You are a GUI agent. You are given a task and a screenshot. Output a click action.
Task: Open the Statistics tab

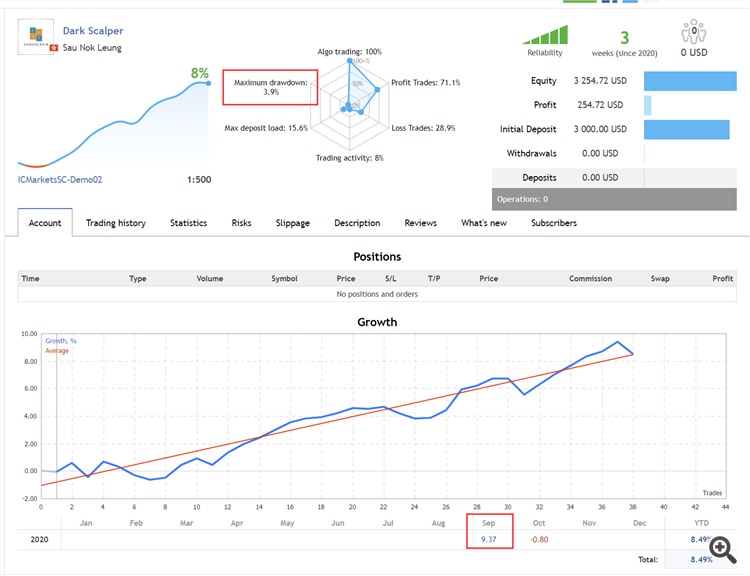click(x=188, y=223)
